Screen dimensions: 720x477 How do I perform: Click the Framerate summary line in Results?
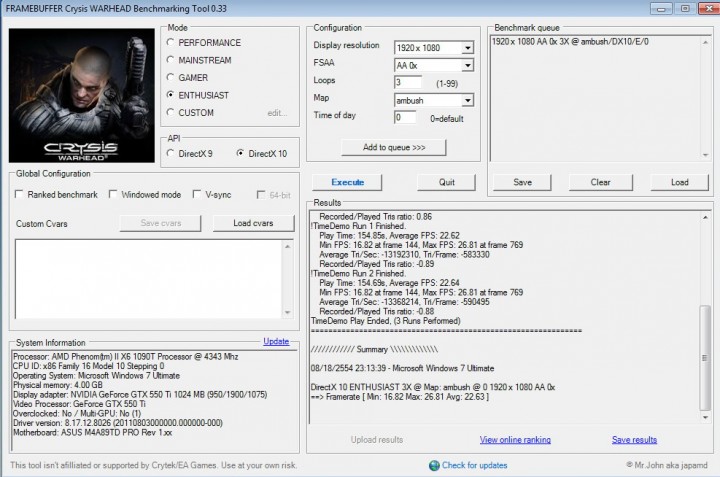click(399, 397)
